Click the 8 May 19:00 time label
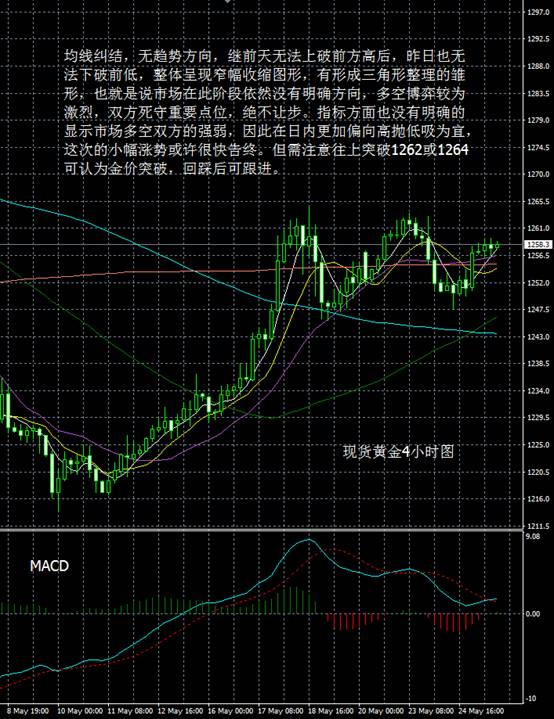Screen dimensions: 554x719 pos(28,711)
